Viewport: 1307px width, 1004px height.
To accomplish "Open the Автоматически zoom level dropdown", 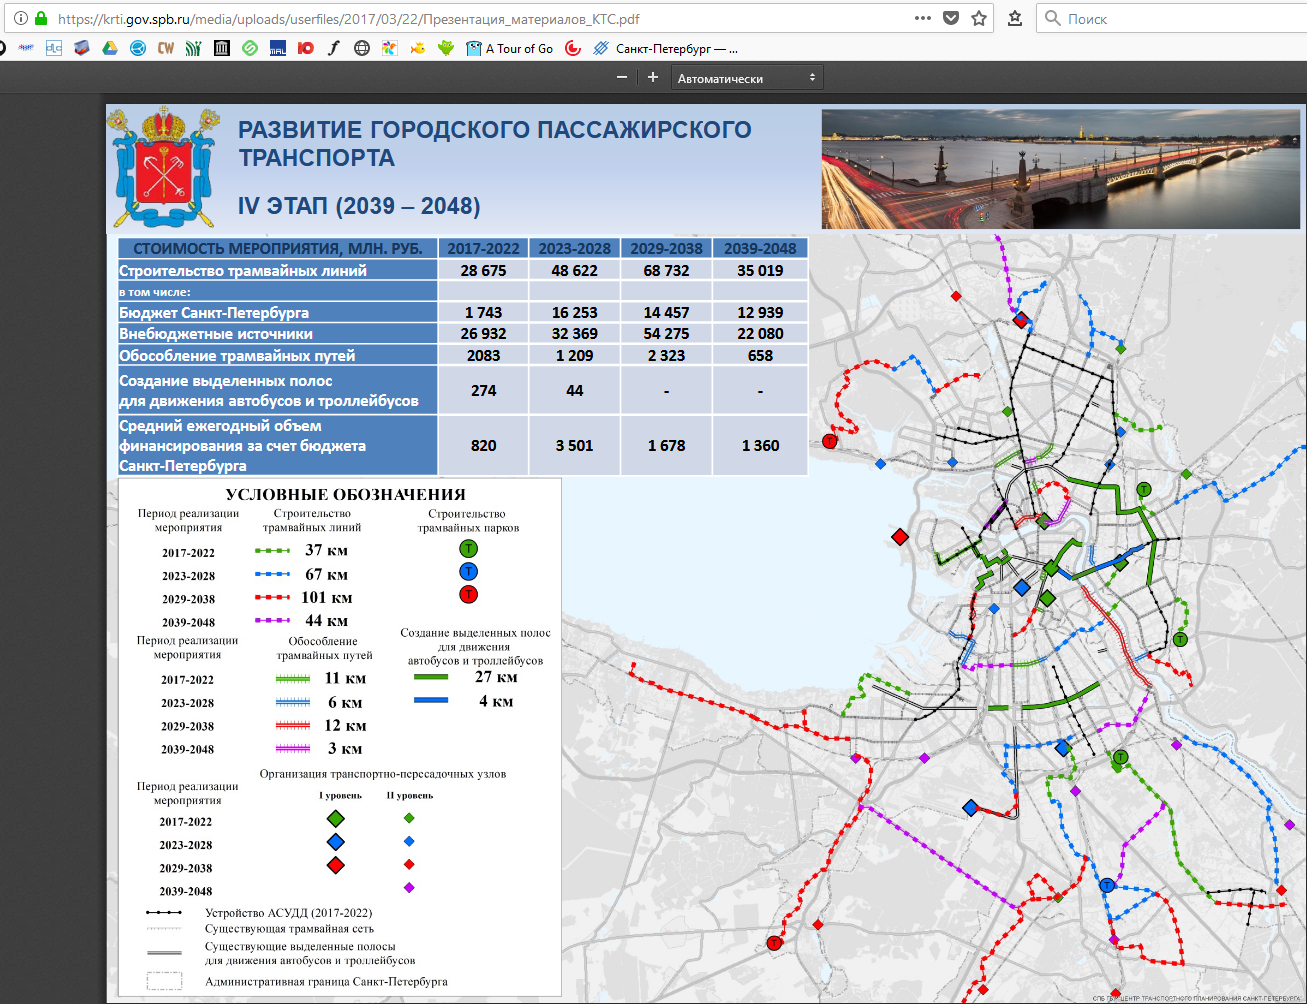I will pyautogui.click(x=746, y=78).
